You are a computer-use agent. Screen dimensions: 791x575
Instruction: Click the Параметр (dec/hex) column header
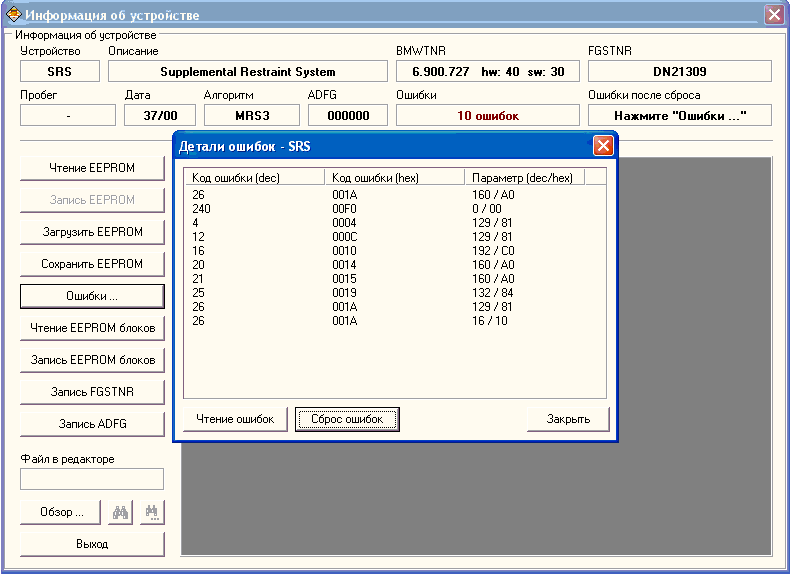click(x=524, y=178)
